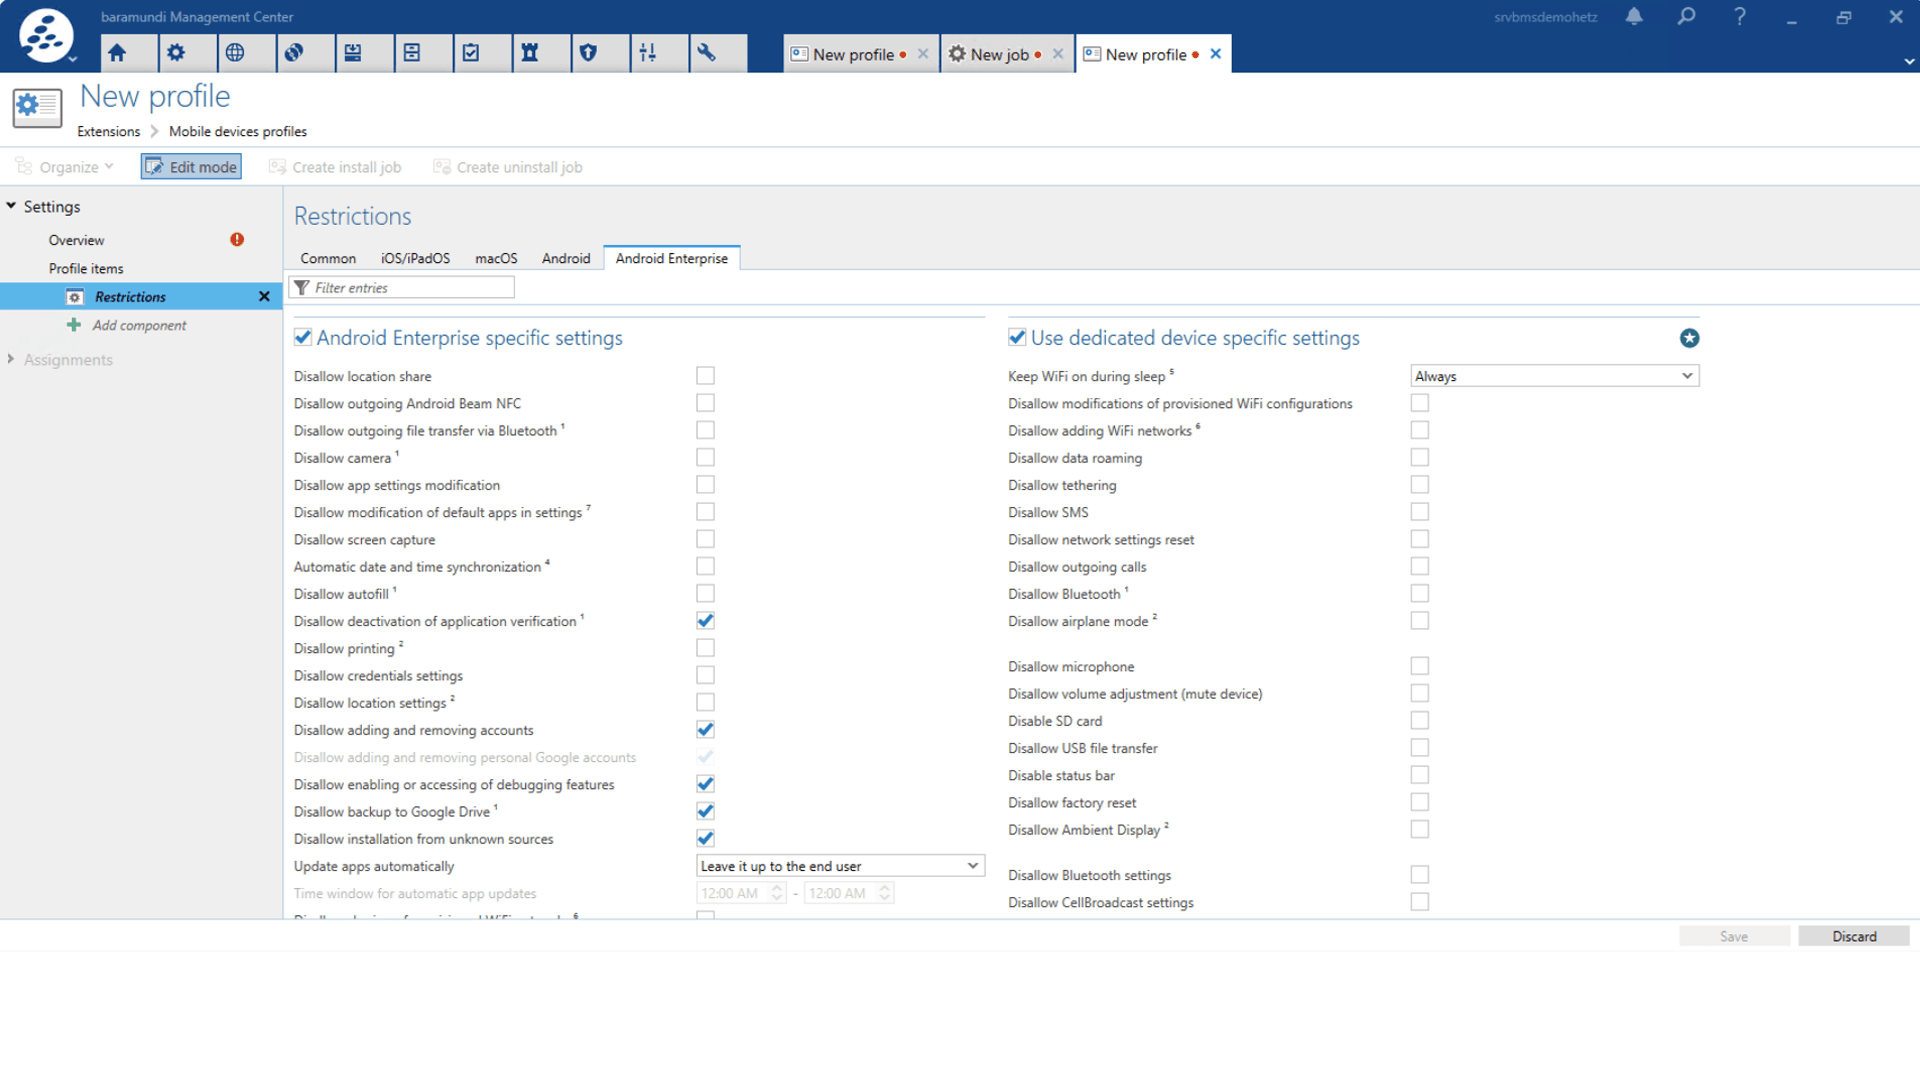Click the rook tower icon in toolbar
The width and height of the screenshot is (1920, 1080).
coord(530,53)
